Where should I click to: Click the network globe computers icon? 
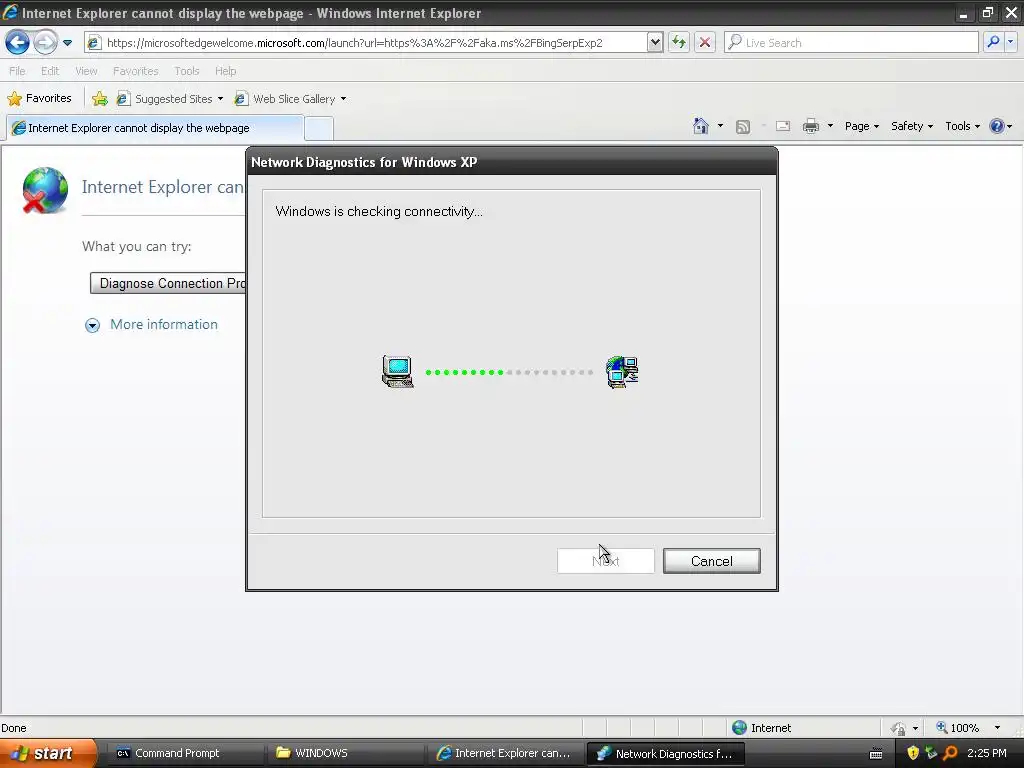point(622,372)
